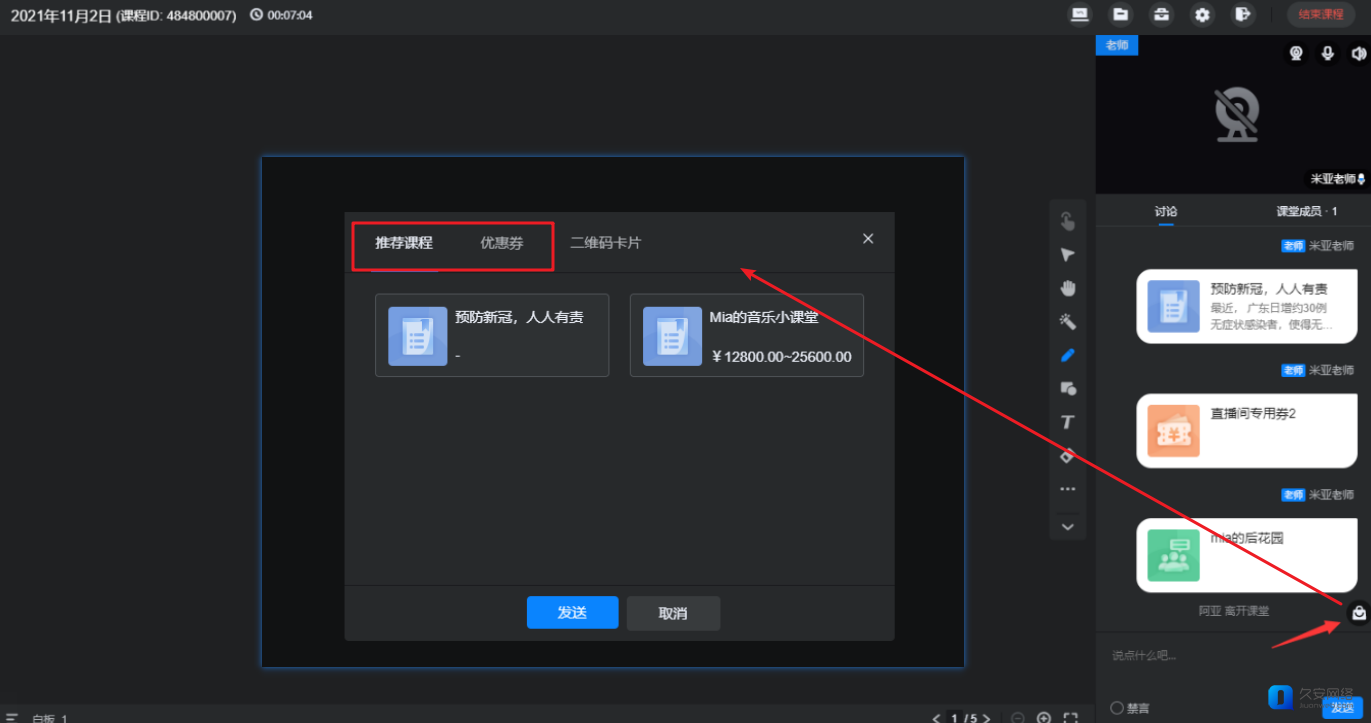Click the 米亚老师 name label on video
This screenshot has height=723, width=1371.
coord(1333,179)
